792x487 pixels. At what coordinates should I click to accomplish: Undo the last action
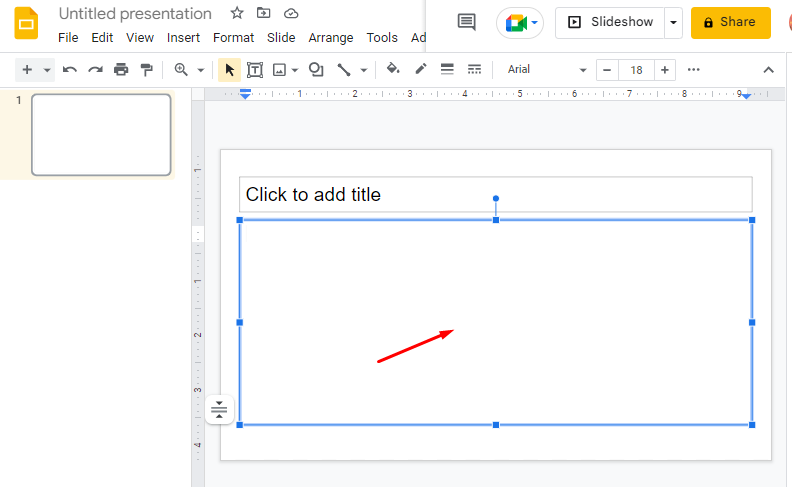click(70, 70)
